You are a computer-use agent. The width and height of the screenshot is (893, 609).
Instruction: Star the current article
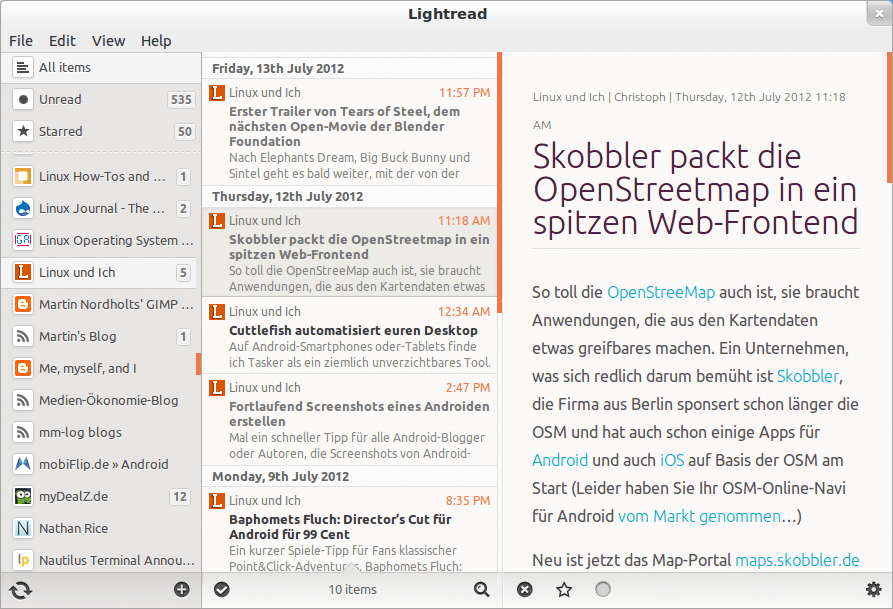(x=563, y=589)
